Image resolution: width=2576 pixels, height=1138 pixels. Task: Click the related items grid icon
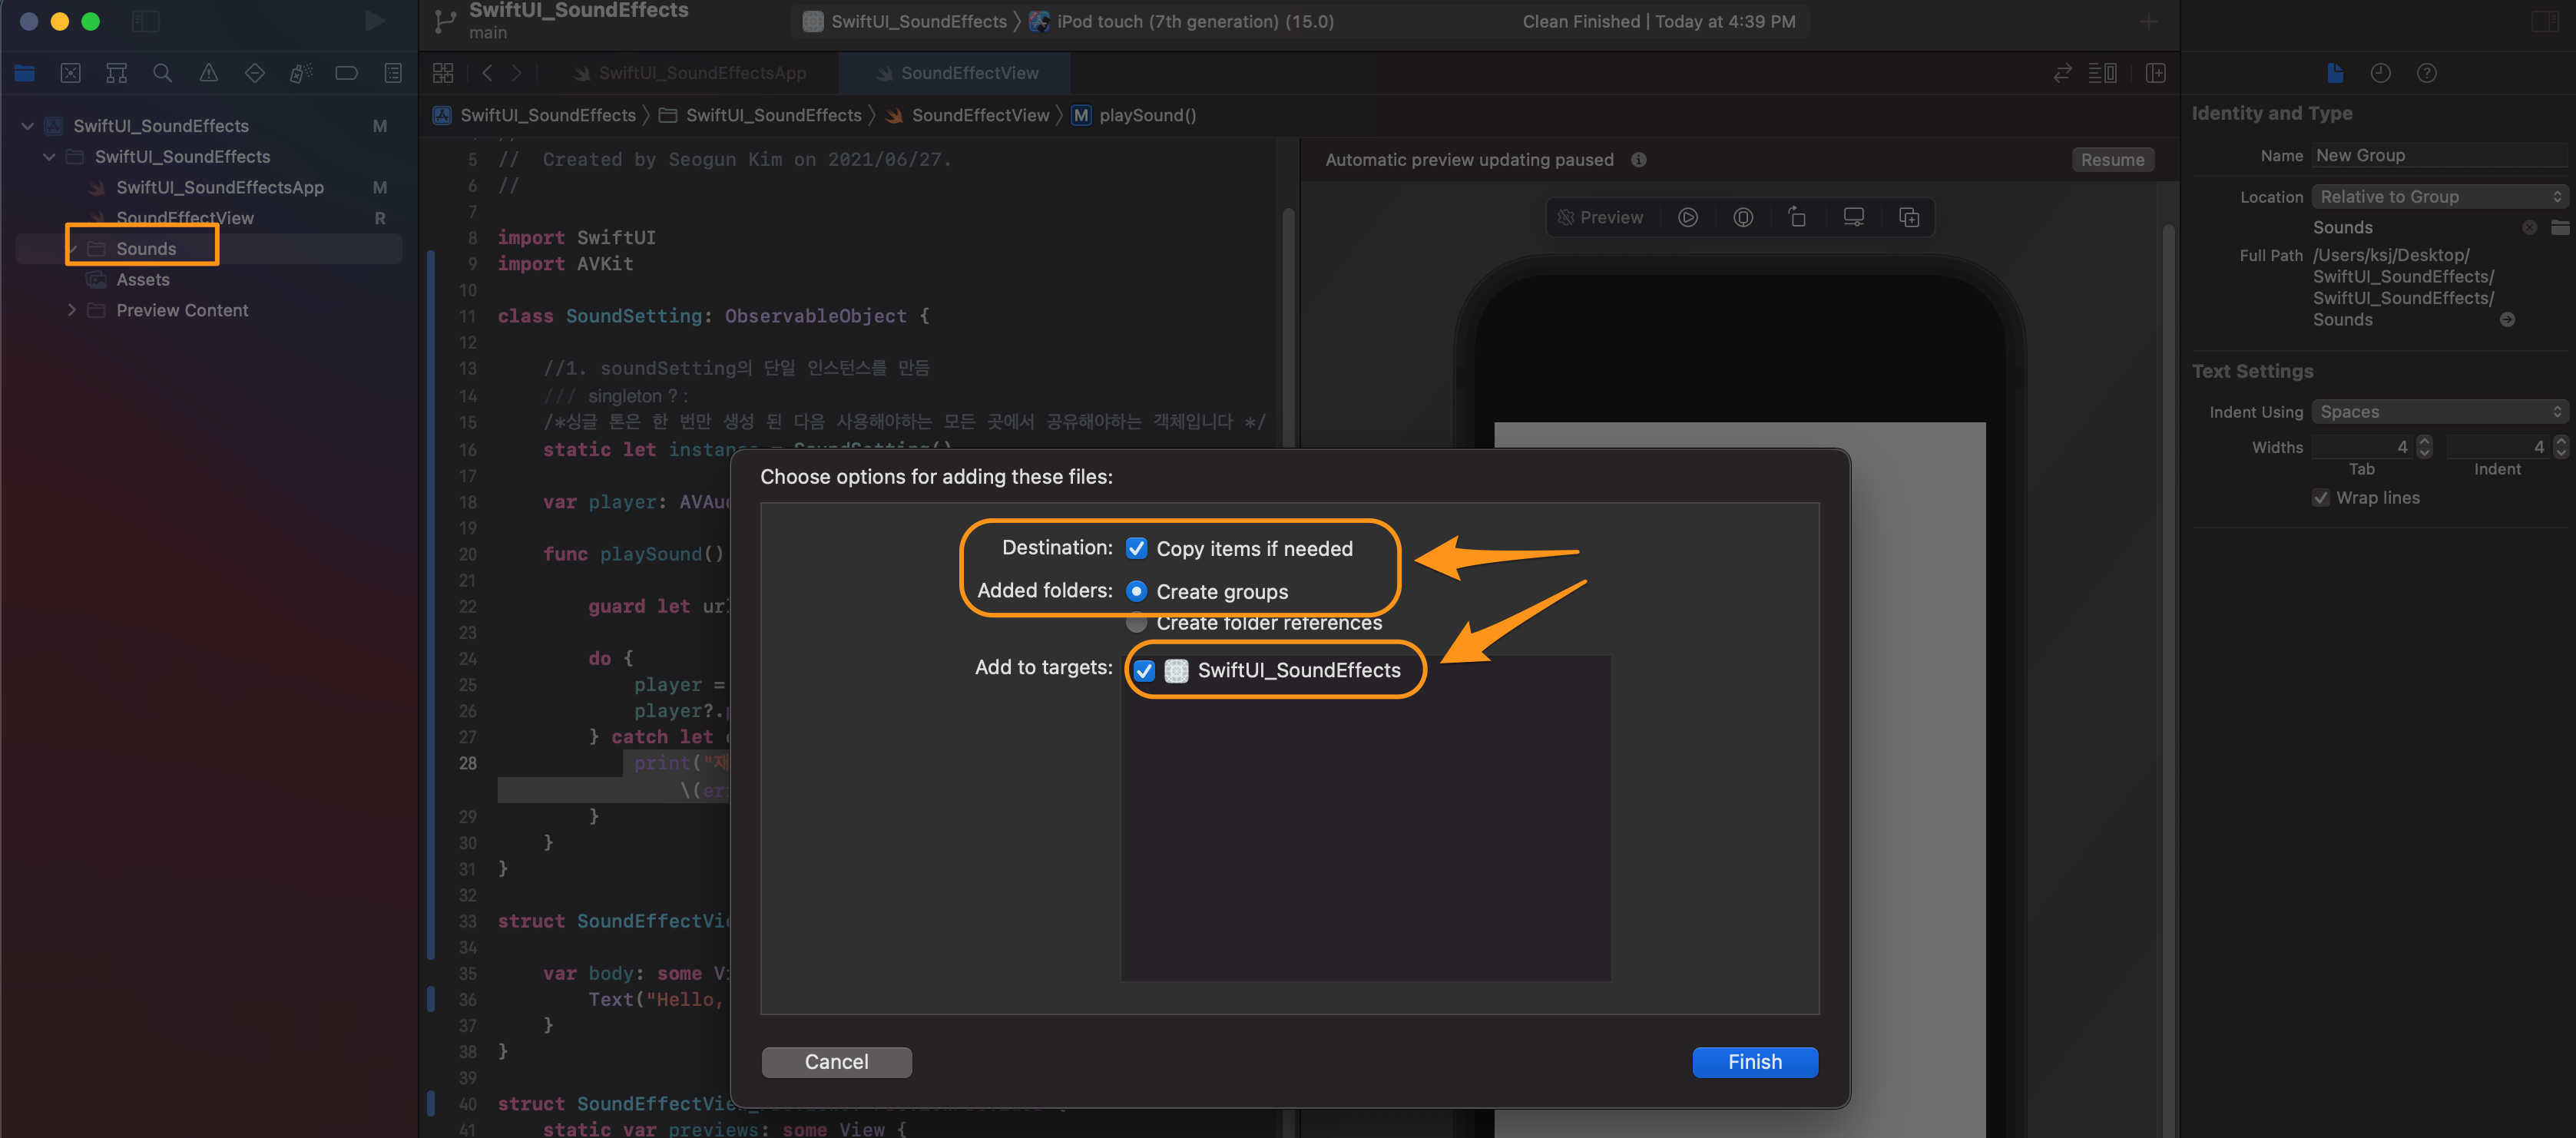(442, 73)
